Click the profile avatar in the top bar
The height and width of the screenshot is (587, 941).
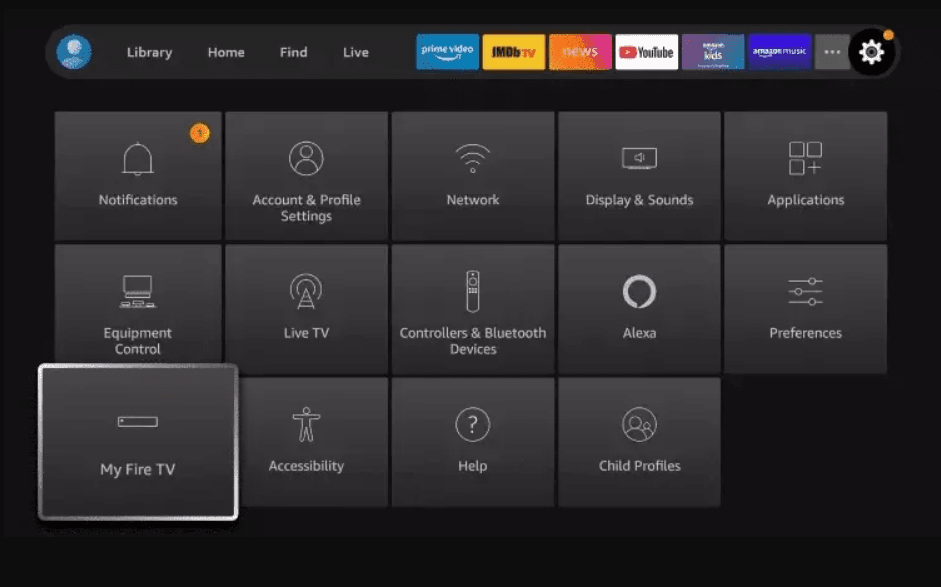(72, 51)
